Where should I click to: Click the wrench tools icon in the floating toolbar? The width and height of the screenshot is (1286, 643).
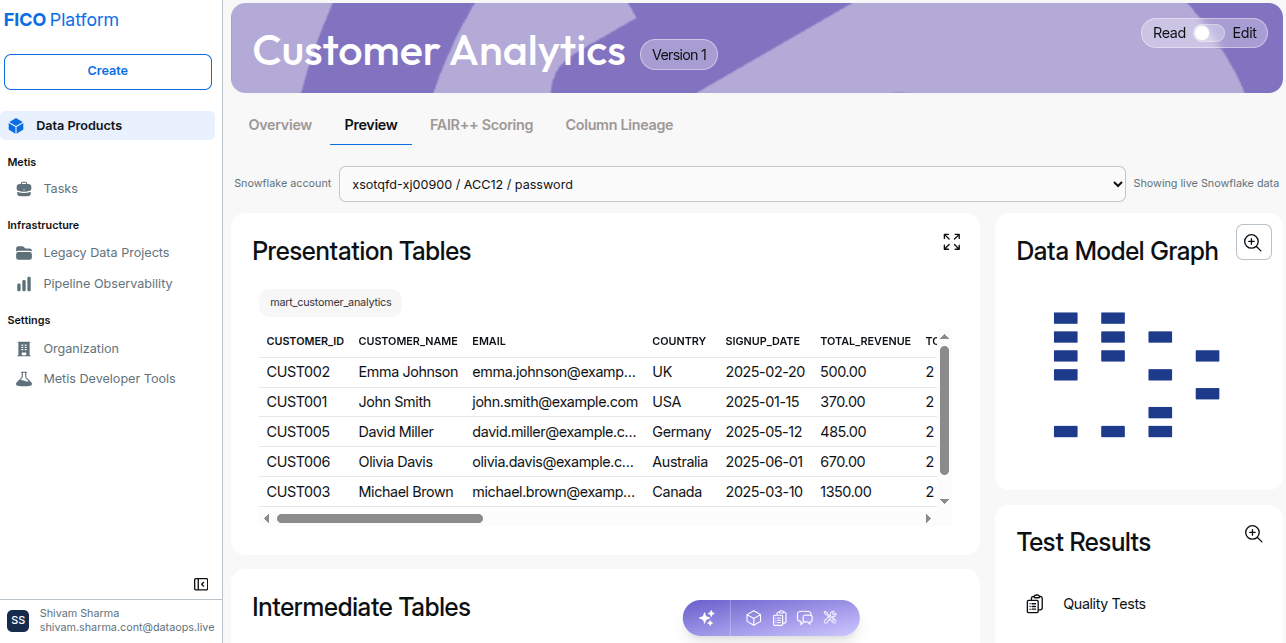tap(830, 618)
